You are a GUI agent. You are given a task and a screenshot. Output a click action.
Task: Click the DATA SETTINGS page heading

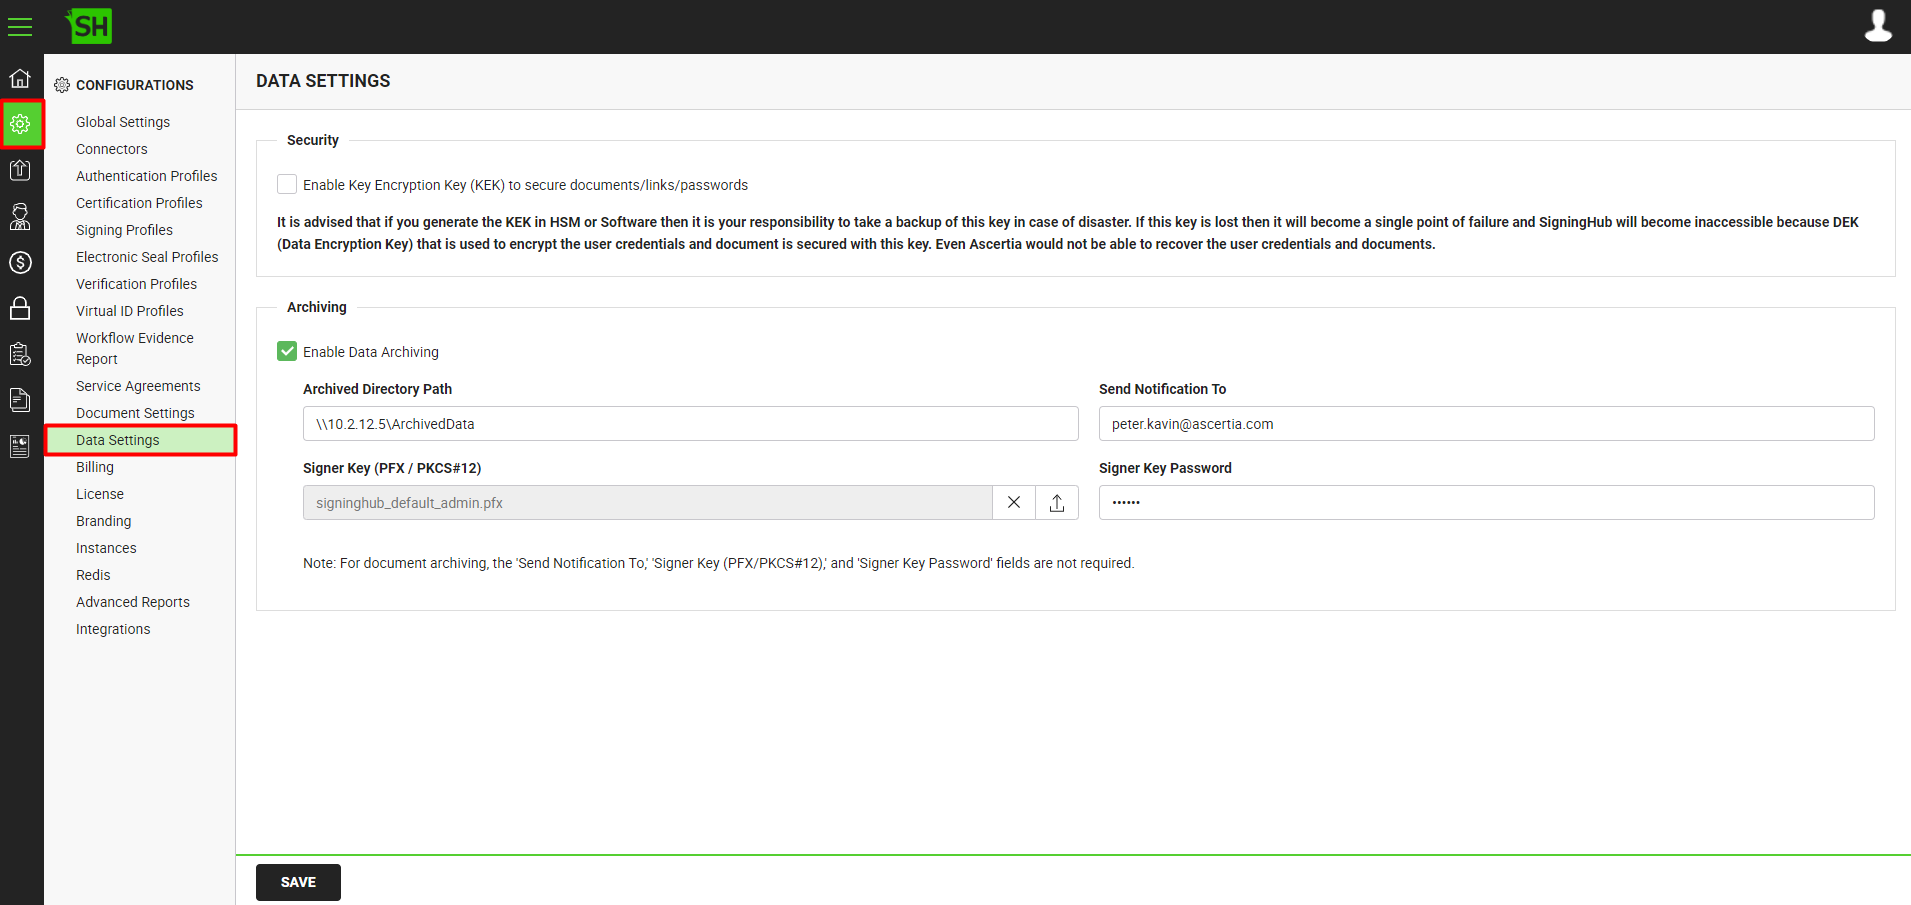point(323,81)
